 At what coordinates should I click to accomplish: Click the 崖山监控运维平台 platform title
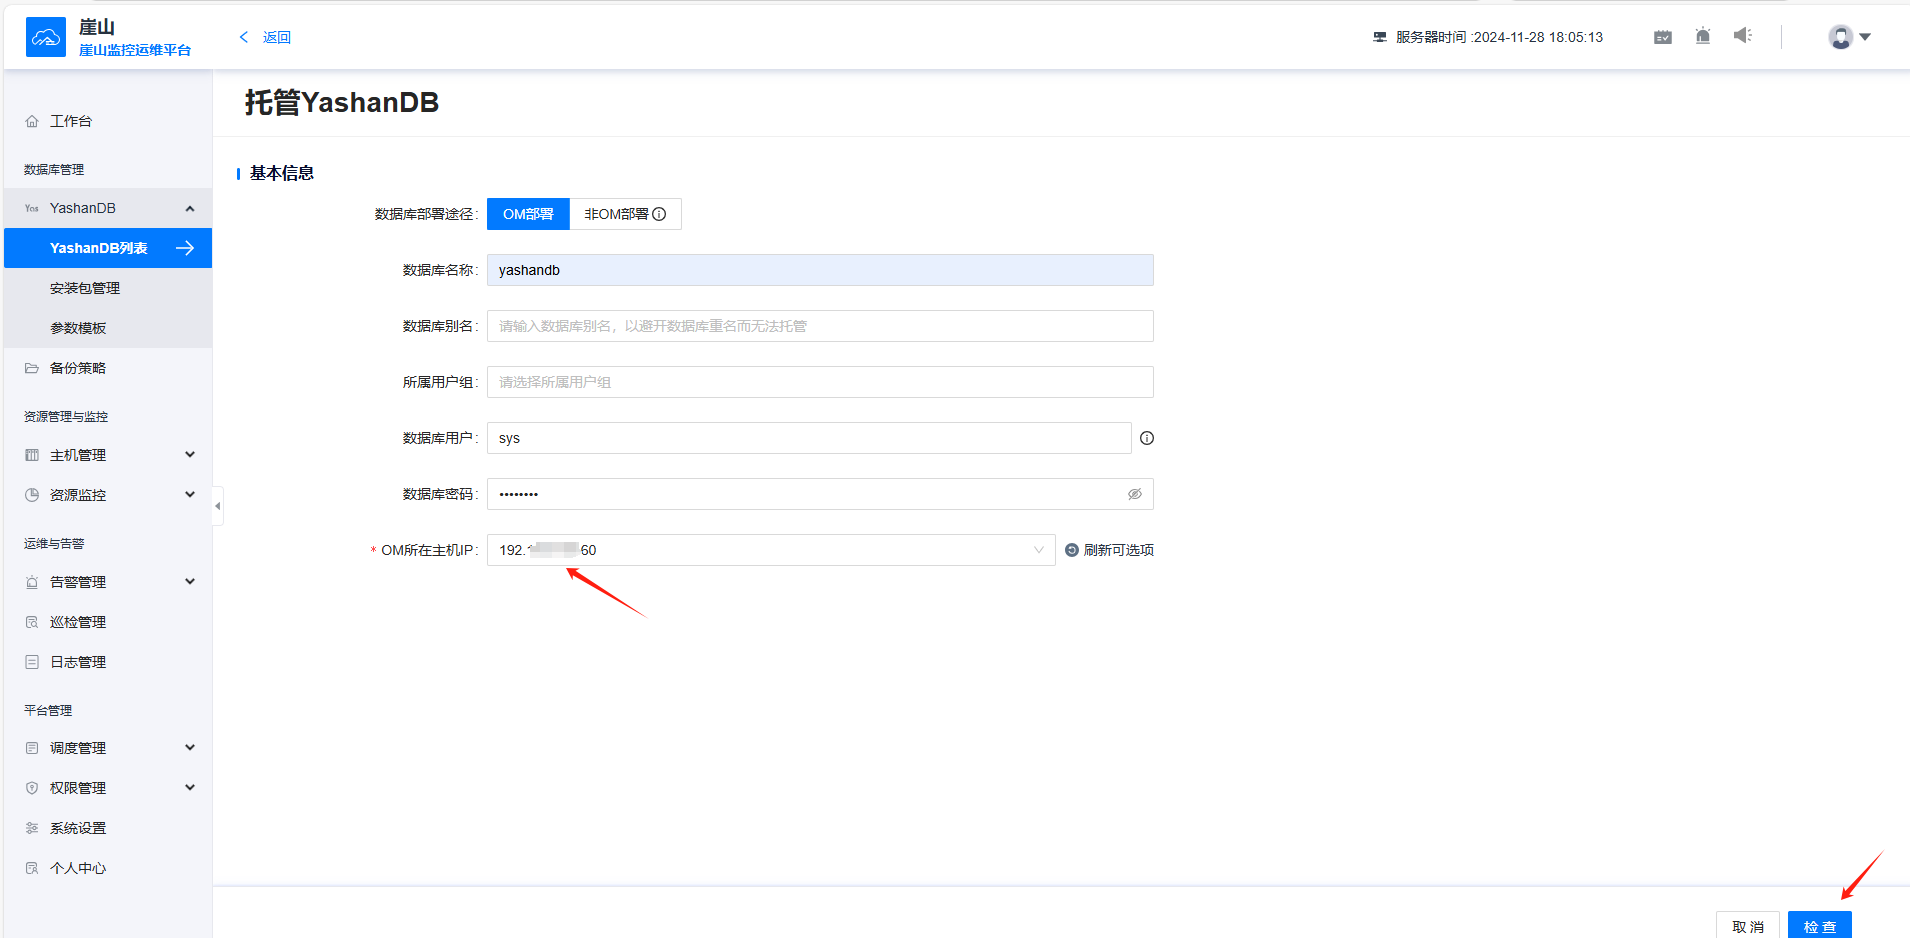pos(135,50)
